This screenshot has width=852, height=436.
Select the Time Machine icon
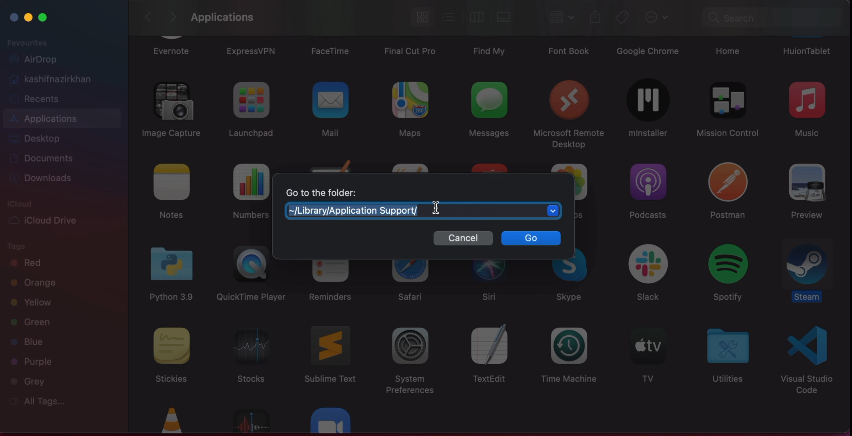(568, 346)
